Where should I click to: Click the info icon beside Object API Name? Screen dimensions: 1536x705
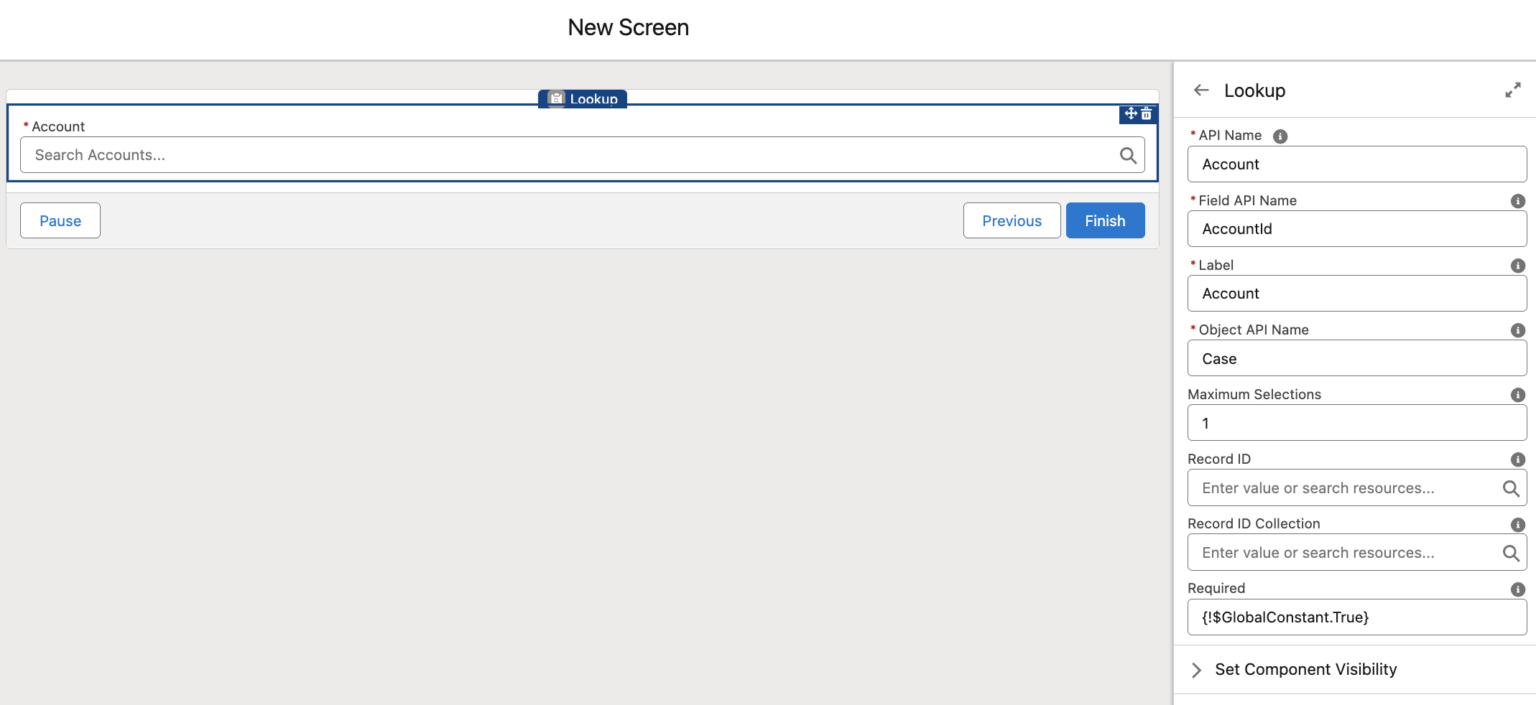pyautogui.click(x=1517, y=329)
